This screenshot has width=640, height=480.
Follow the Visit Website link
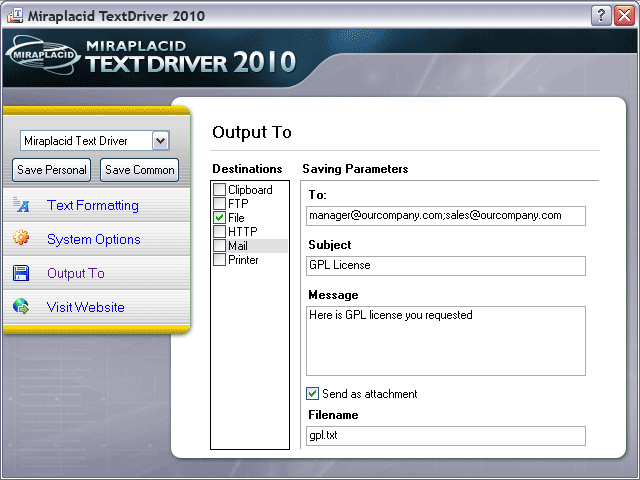pos(85,307)
